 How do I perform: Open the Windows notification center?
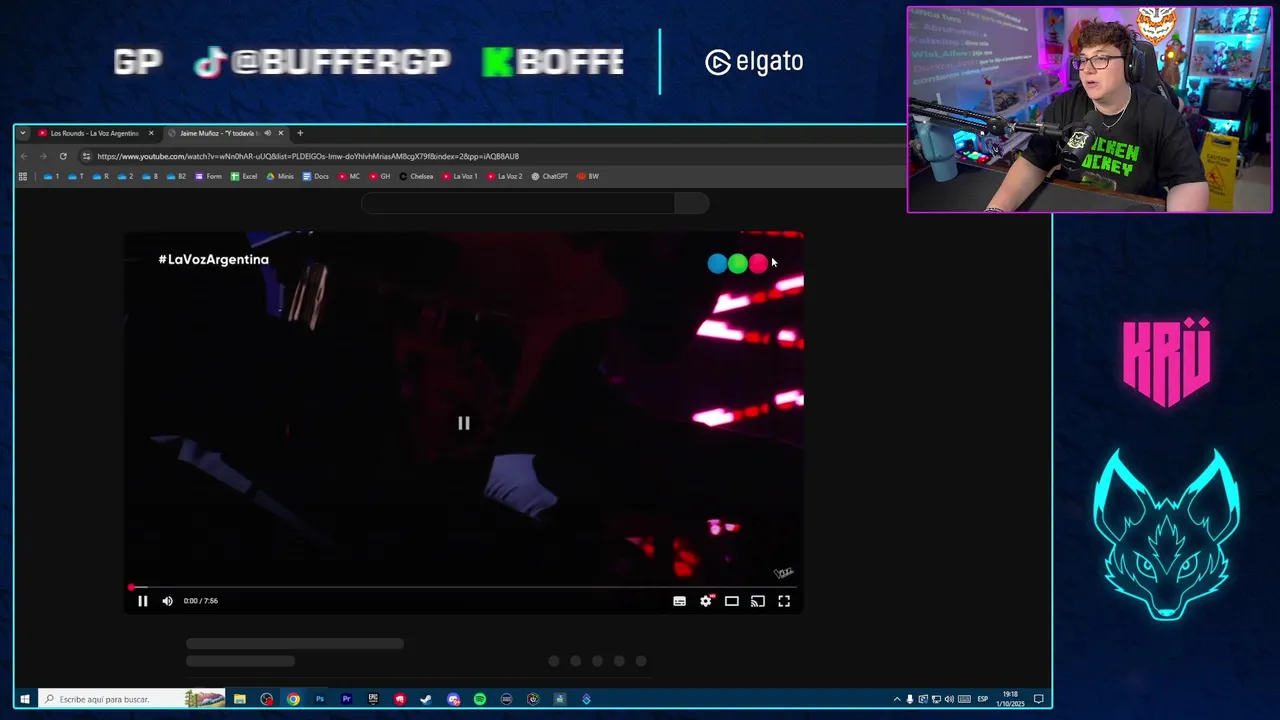[1039, 699]
